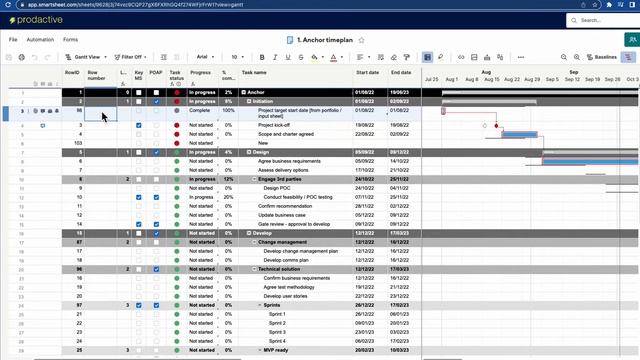Screen dimensions: 640x360
Task: Bookmark page with browser star
Action: coord(595,4)
